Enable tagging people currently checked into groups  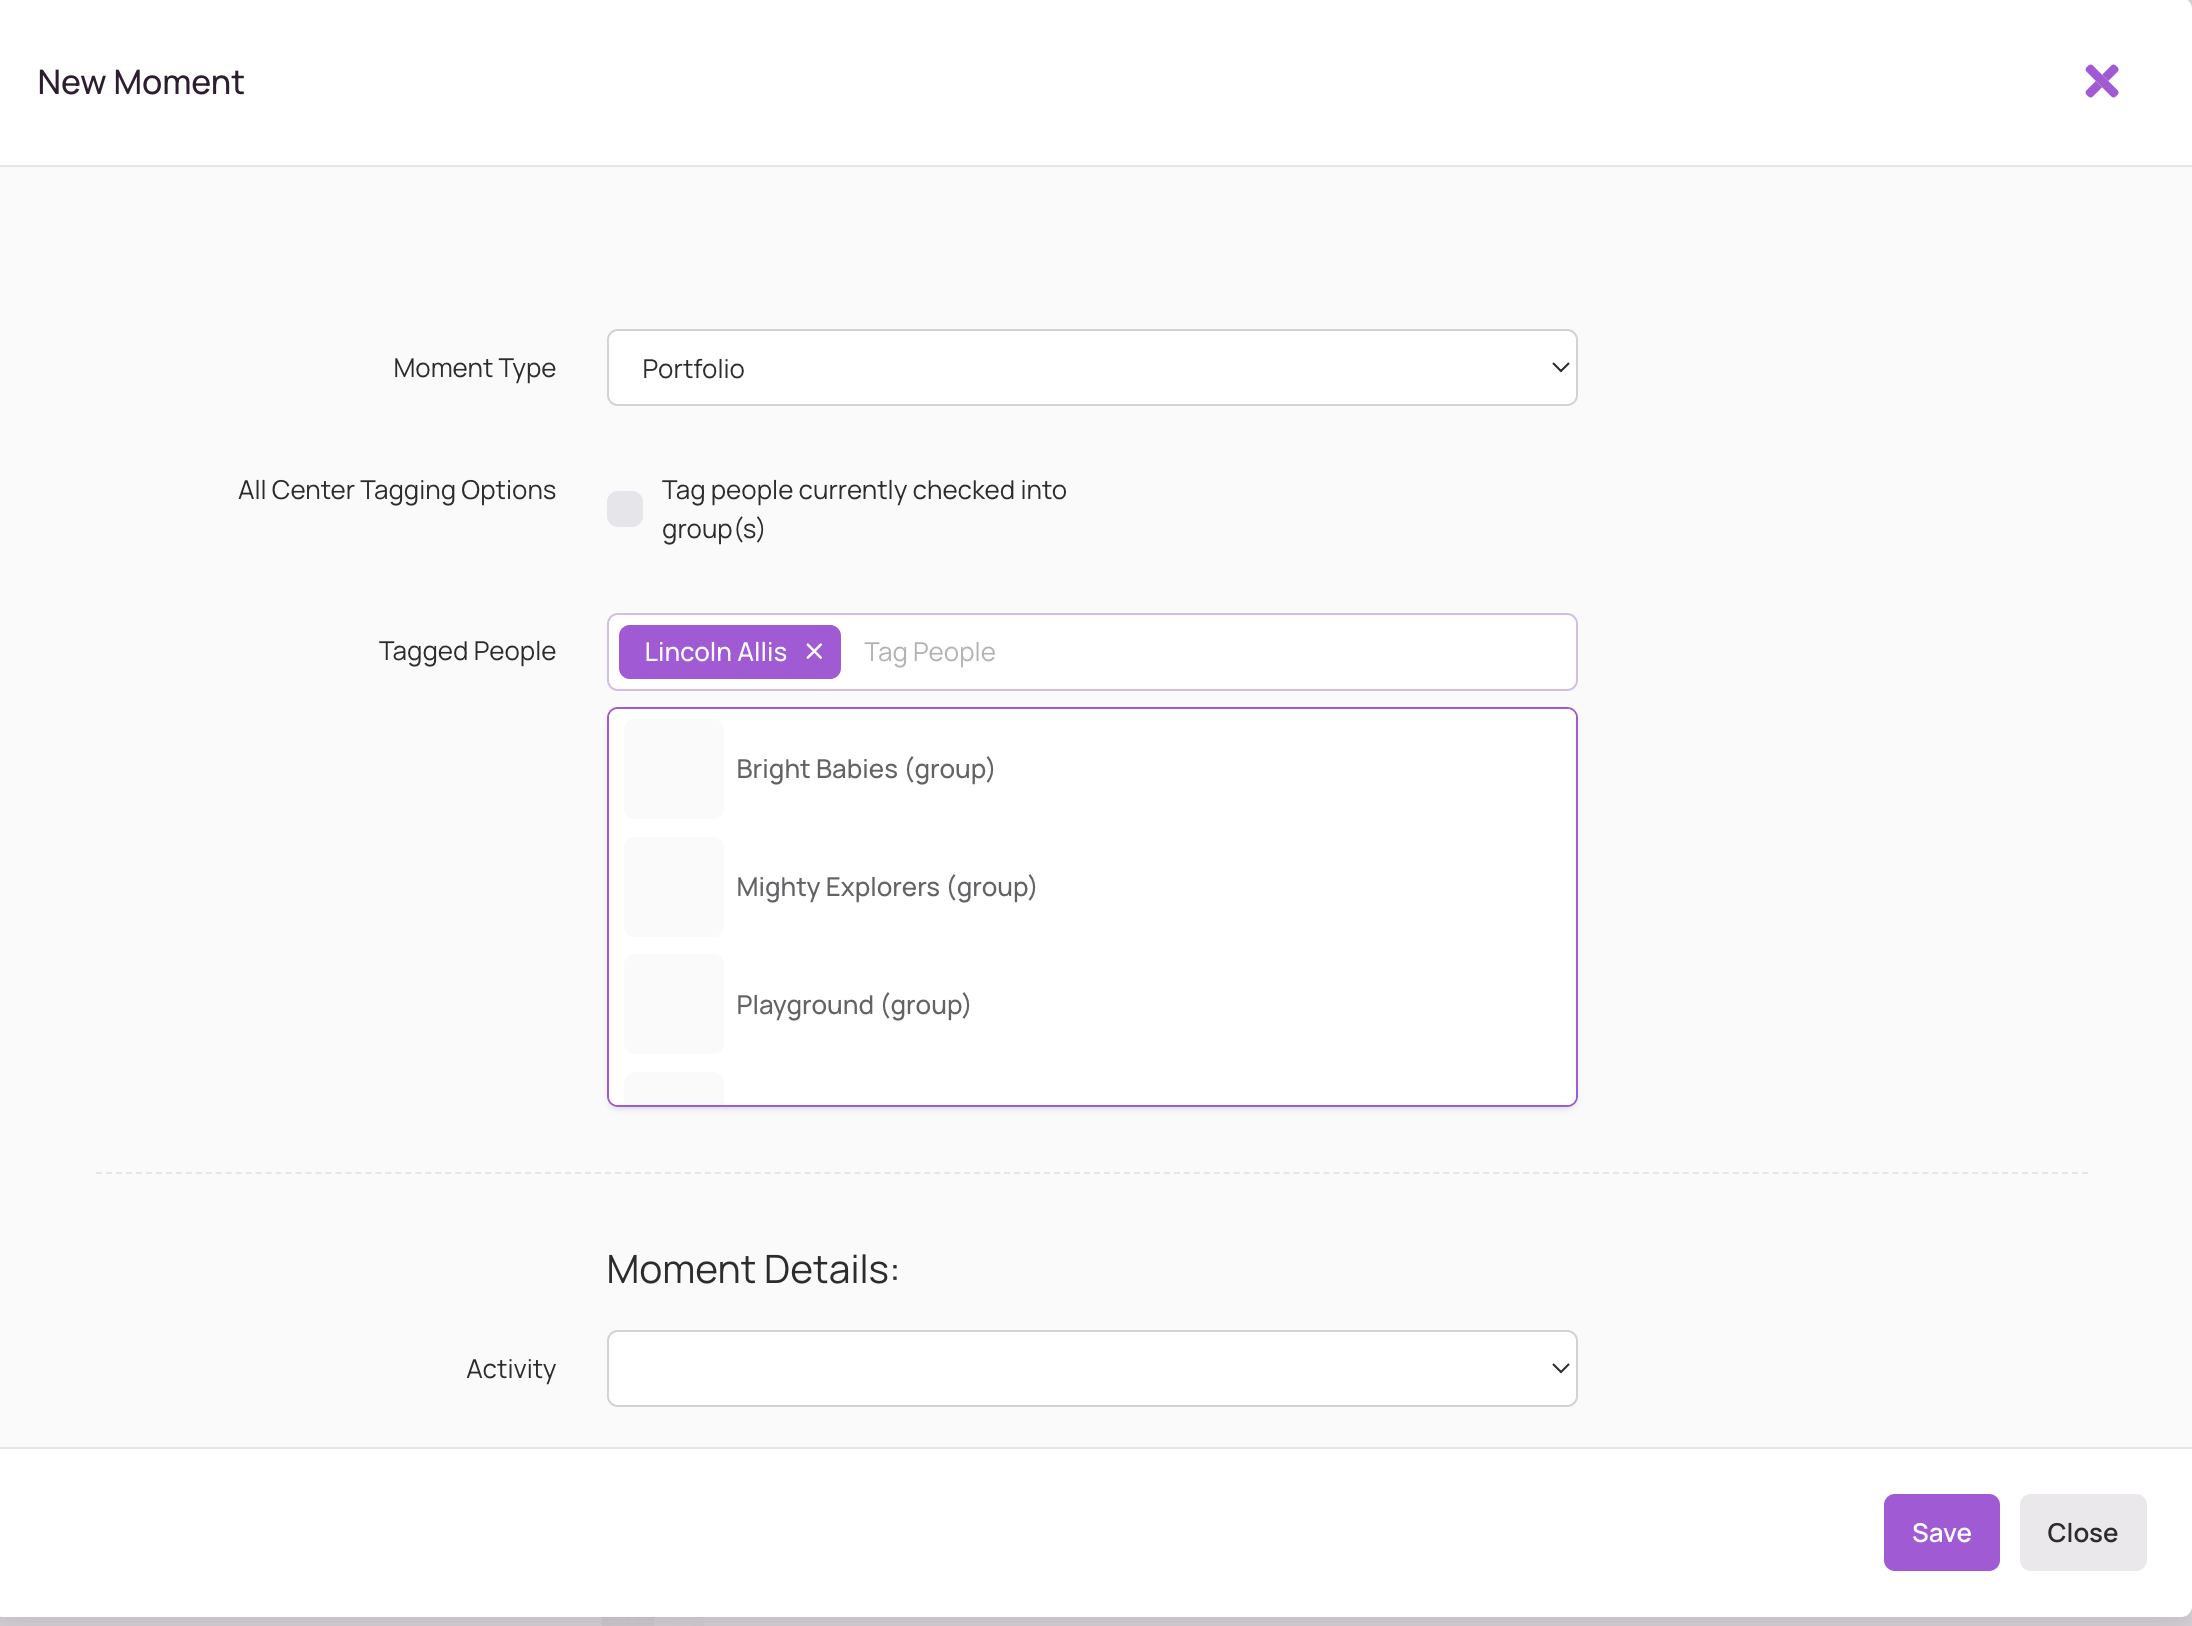(x=624, y=509)
